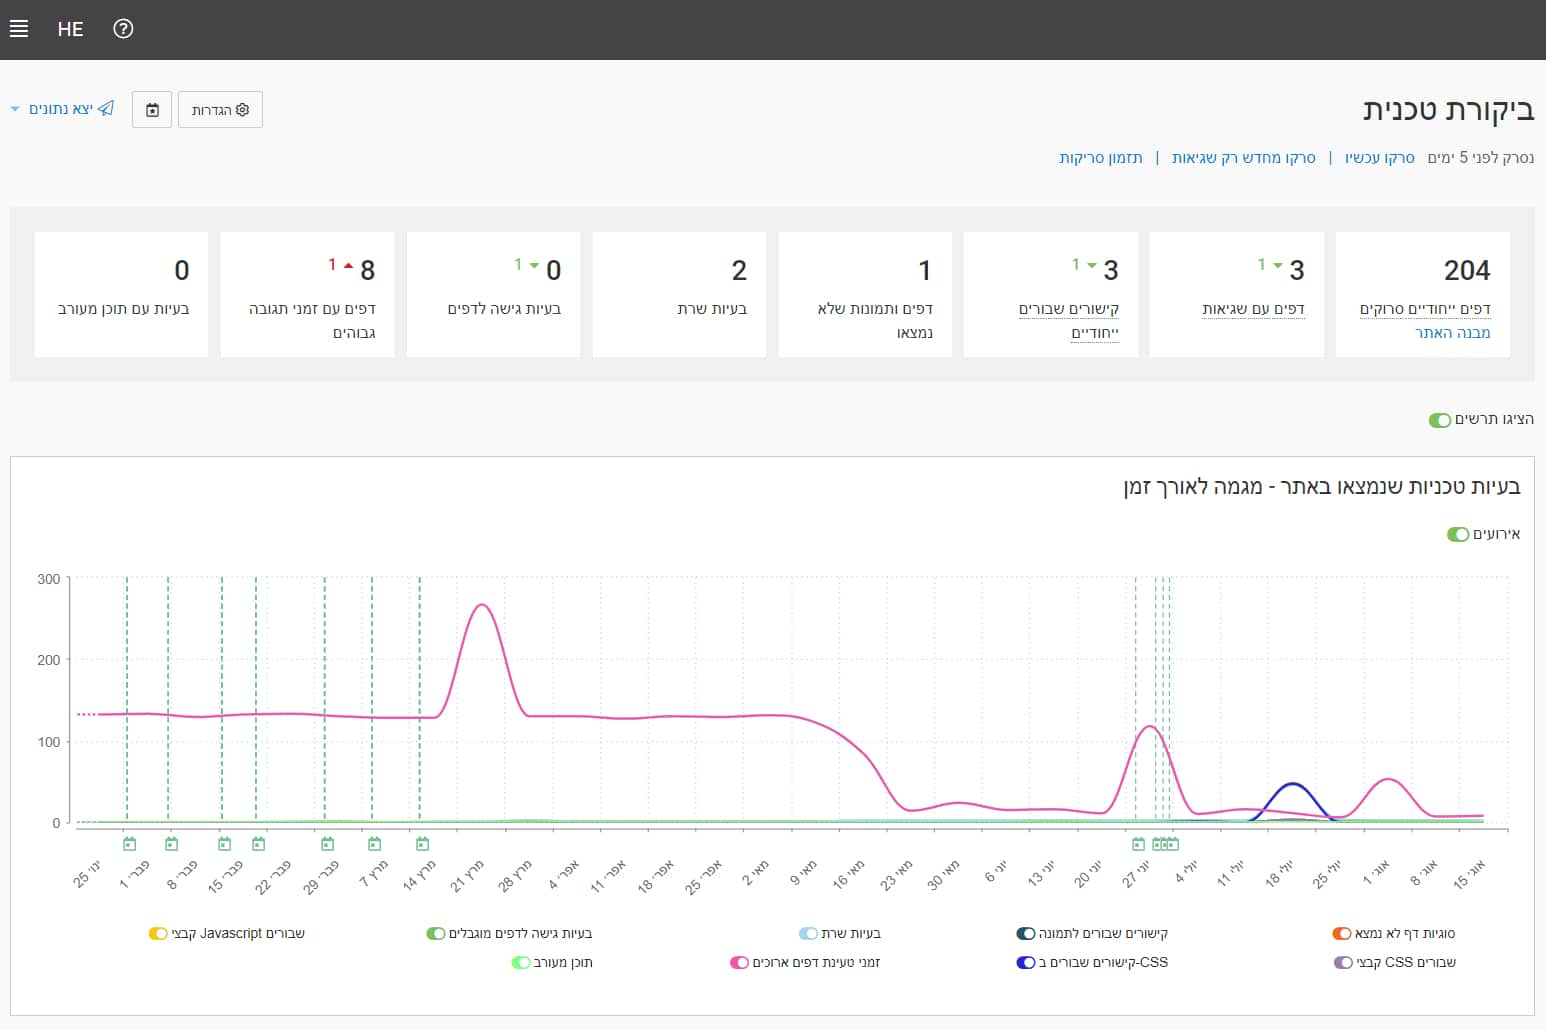This screenshot has width=1546, height=1030.
Task: Toggle קישורים שבורים לתמונה series
Action: (x=1026, y=934)
